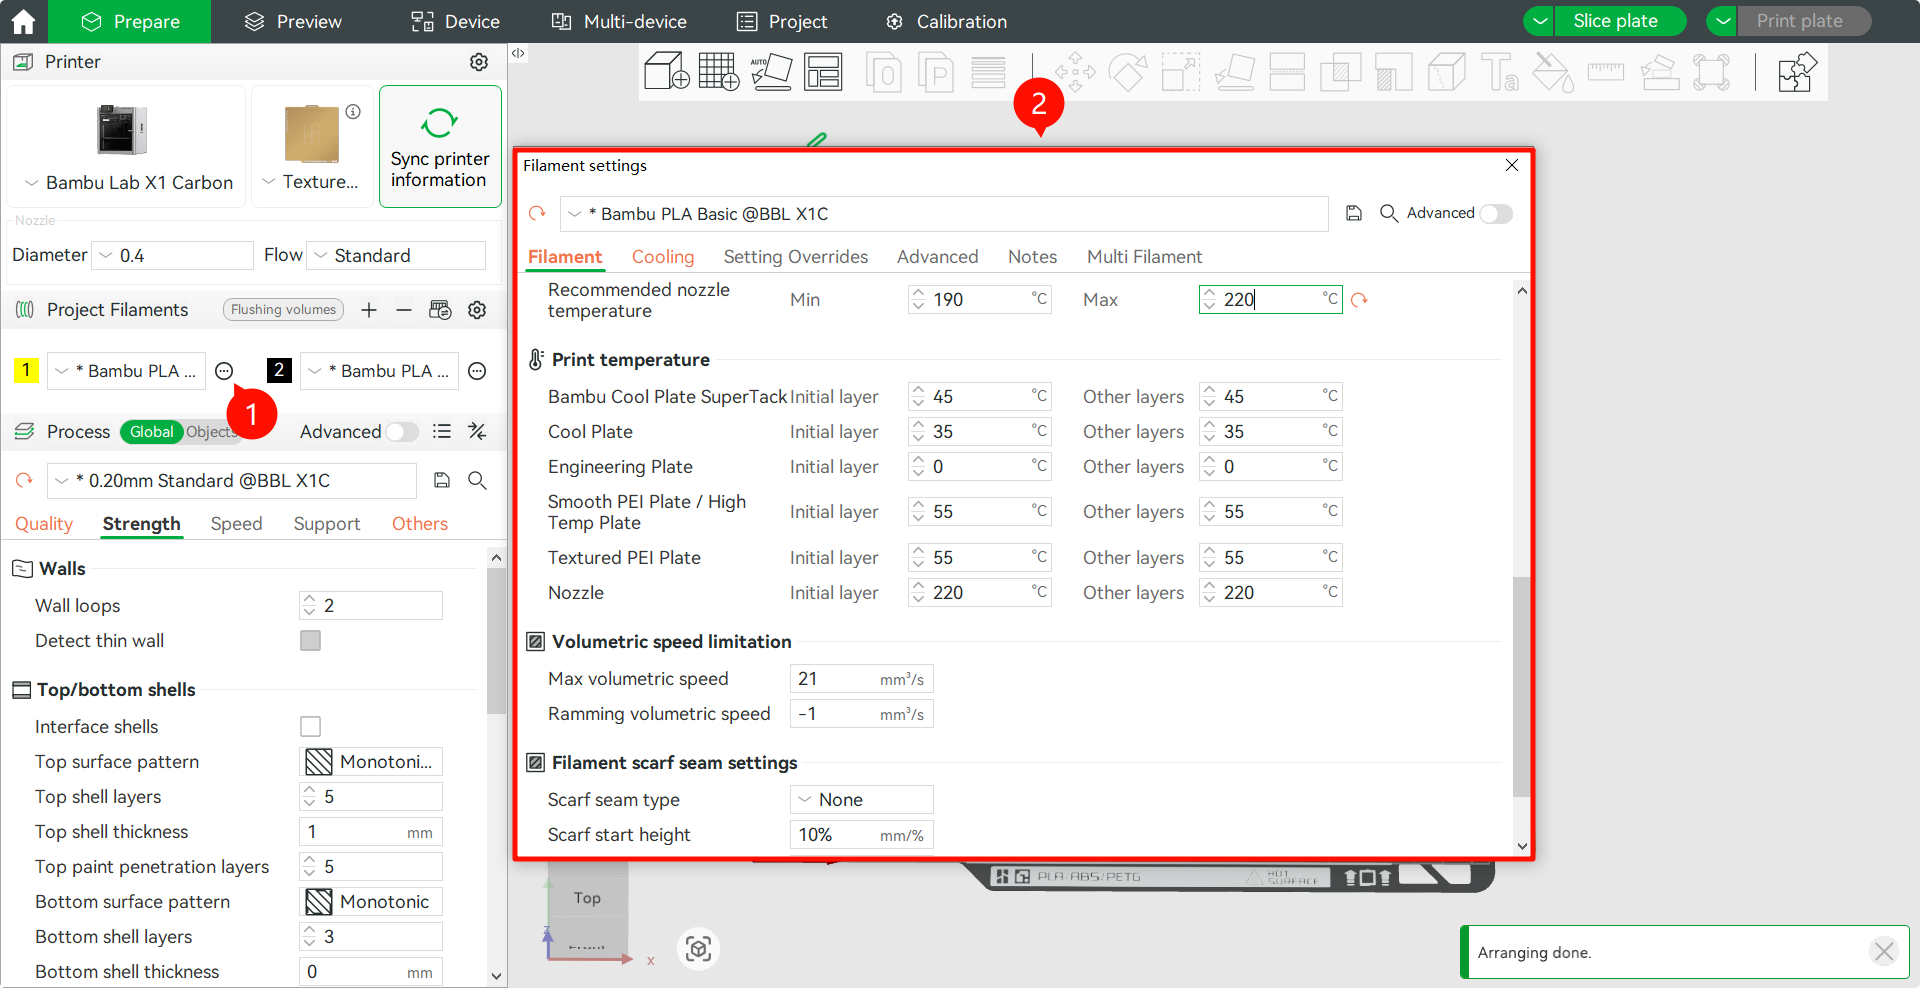1920x988 pixels.
Task: Reset Max nozzle temperature value
Action: point(1359,299)
